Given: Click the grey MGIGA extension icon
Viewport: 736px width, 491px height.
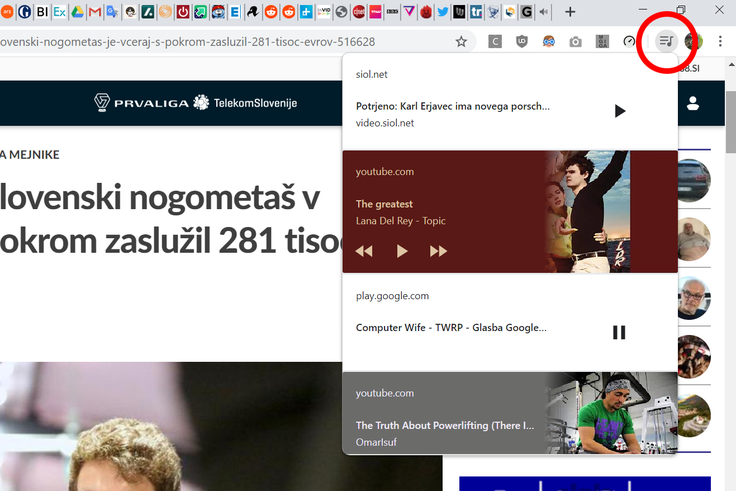Looking at the screenshot, I should tap(602, 42).
